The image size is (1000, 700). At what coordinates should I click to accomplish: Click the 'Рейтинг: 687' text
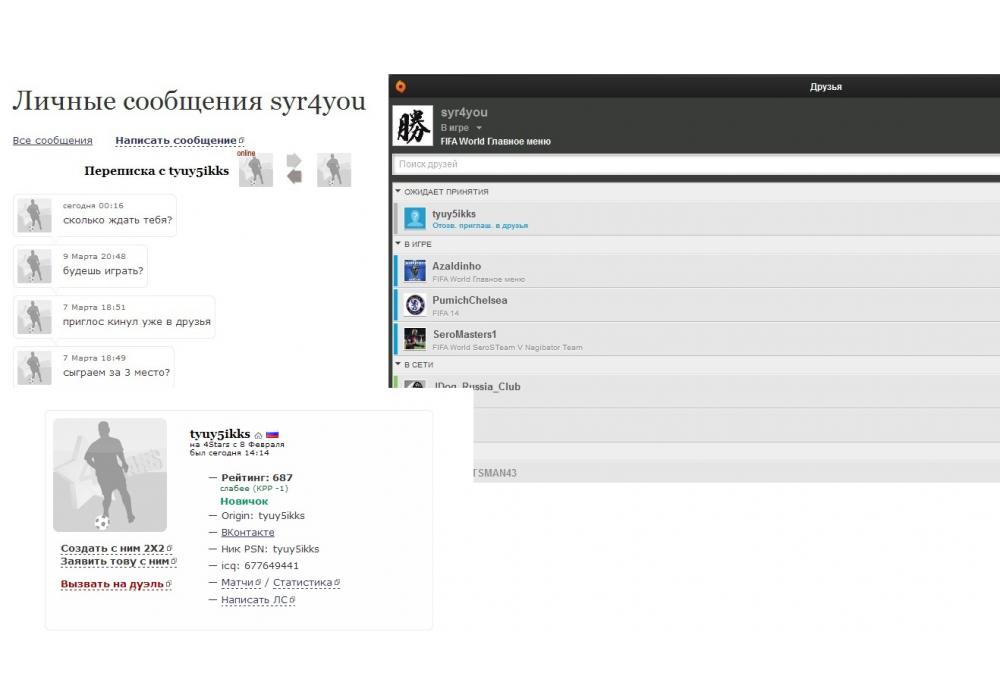click(x=257, y=478)
